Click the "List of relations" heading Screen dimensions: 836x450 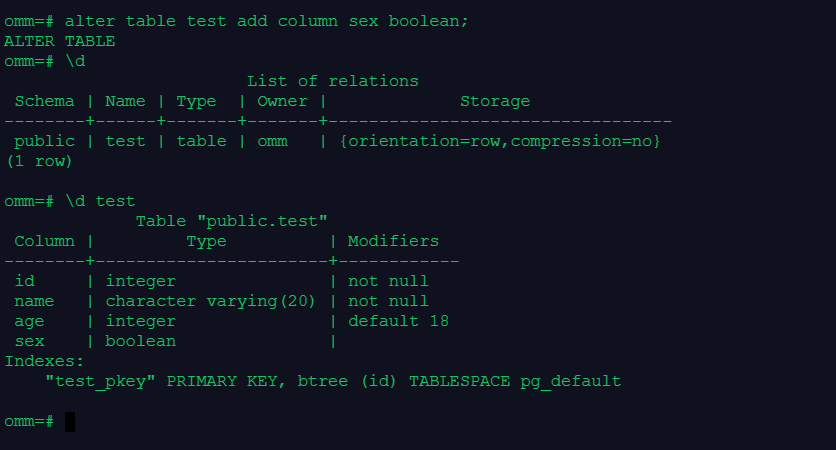pyautogui.click(x=332, y=81)
